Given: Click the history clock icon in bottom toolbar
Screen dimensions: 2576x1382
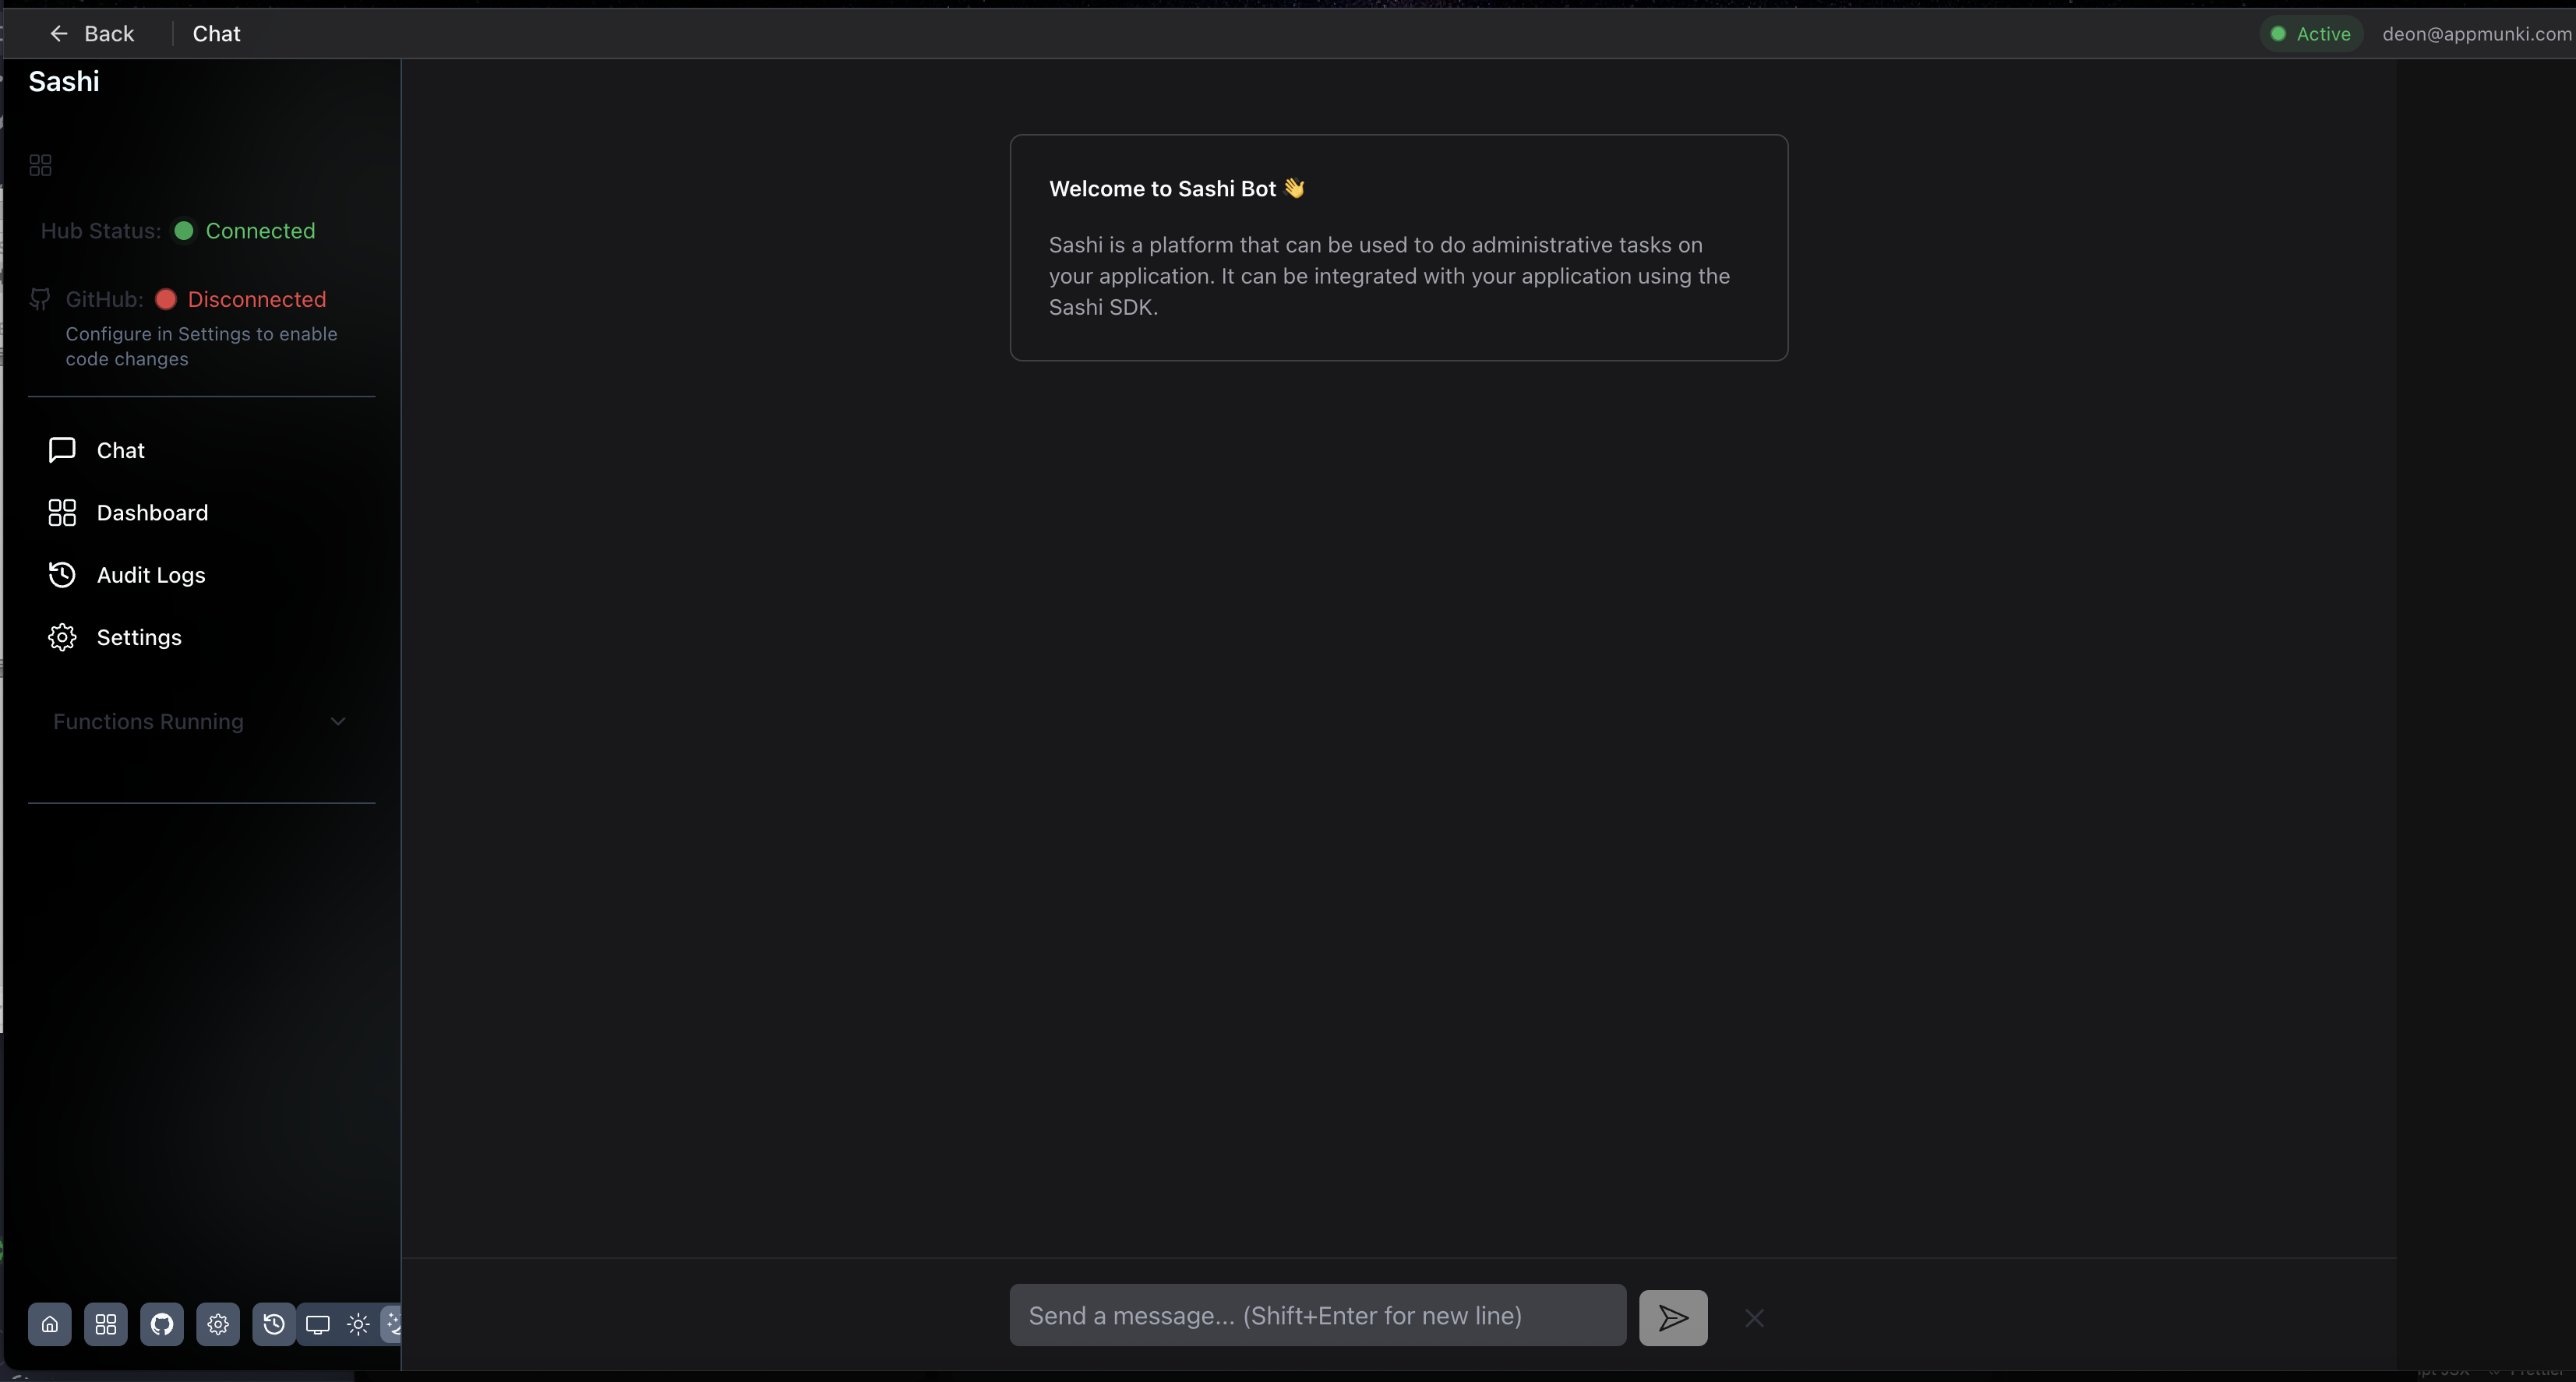Looking at the screenshot, I should pos(273,1325).
